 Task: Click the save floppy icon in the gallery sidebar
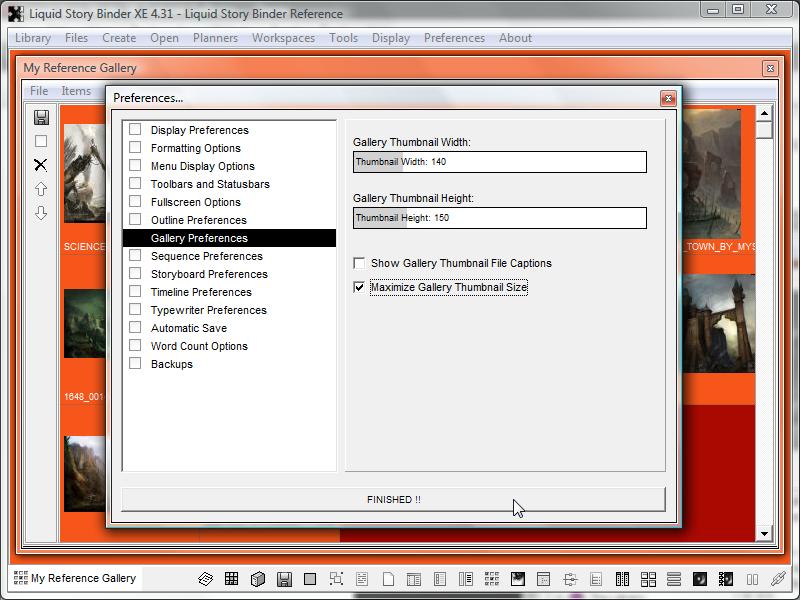click(41, 118)
